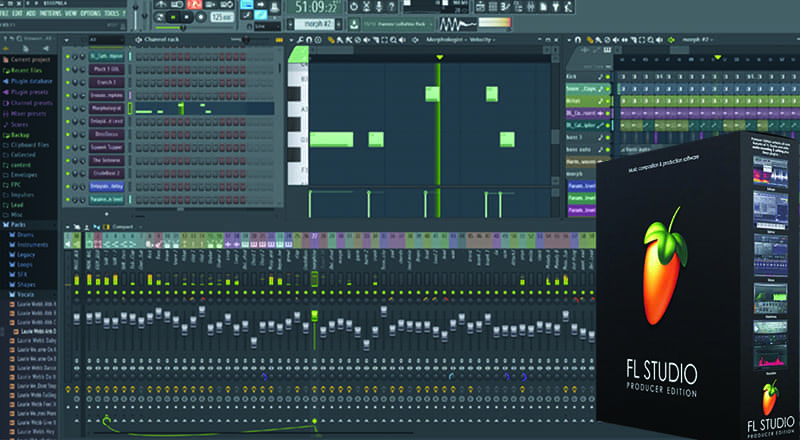The image size is (800, 440).
Task: Click the transport record button
Action: [199, 17]
